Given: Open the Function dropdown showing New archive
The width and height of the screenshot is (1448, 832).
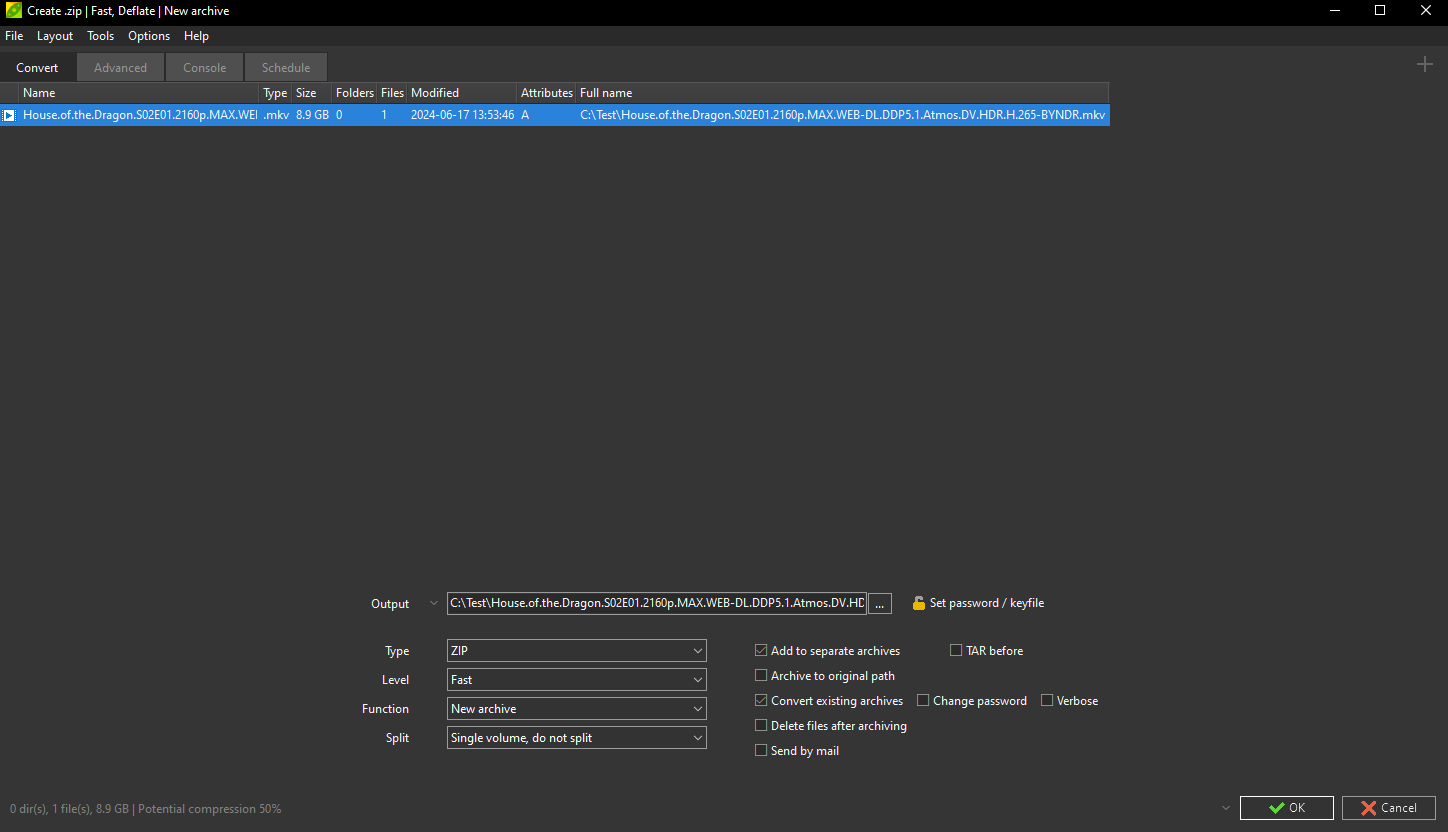Looking at the screenshot, I should click(576, 709).
